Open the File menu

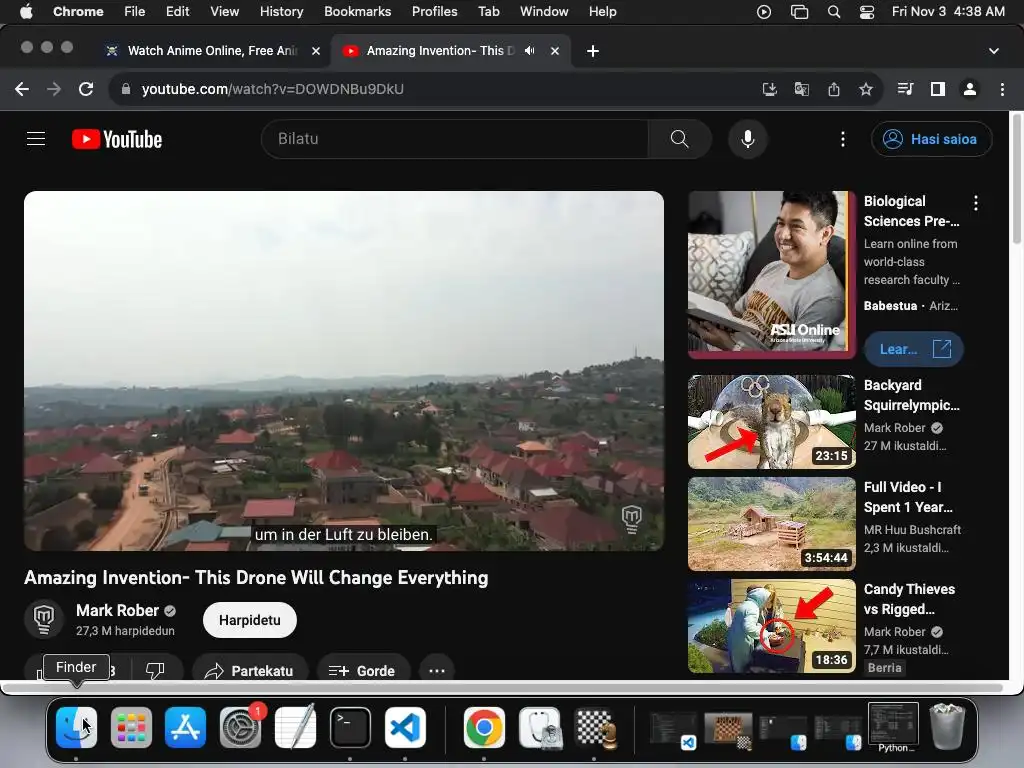tap(135, 12)
